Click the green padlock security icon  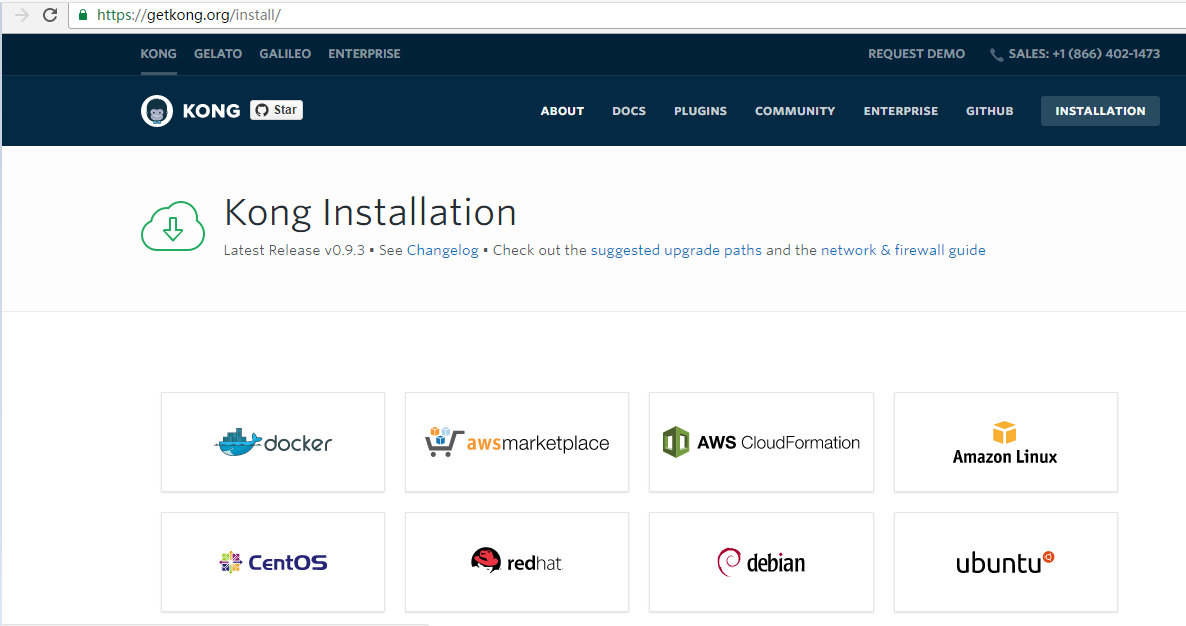[83, 14]
